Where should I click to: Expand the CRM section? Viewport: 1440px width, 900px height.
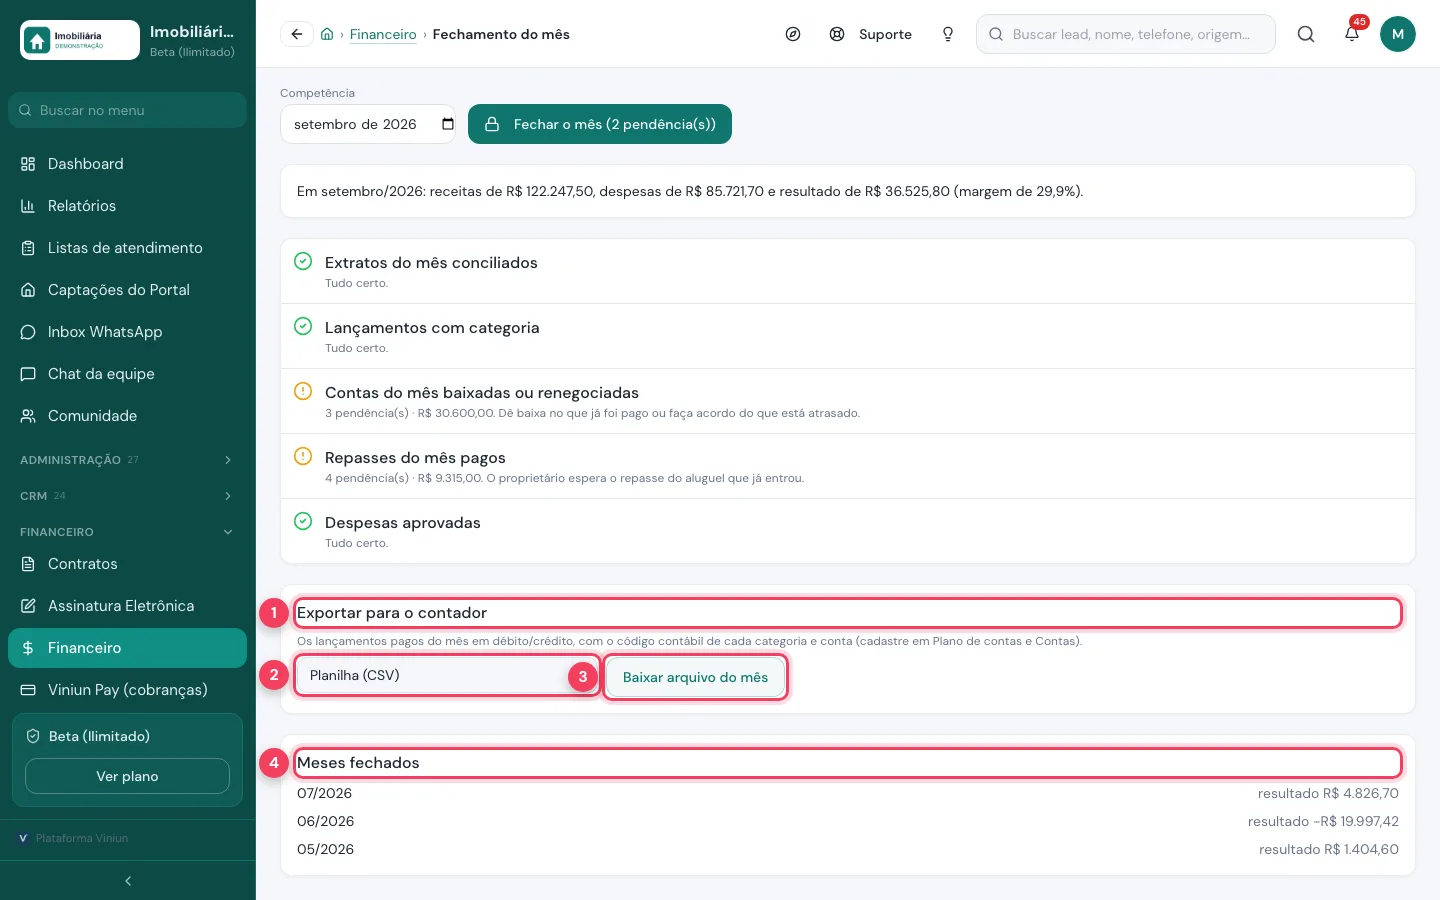tap(127, 496)
